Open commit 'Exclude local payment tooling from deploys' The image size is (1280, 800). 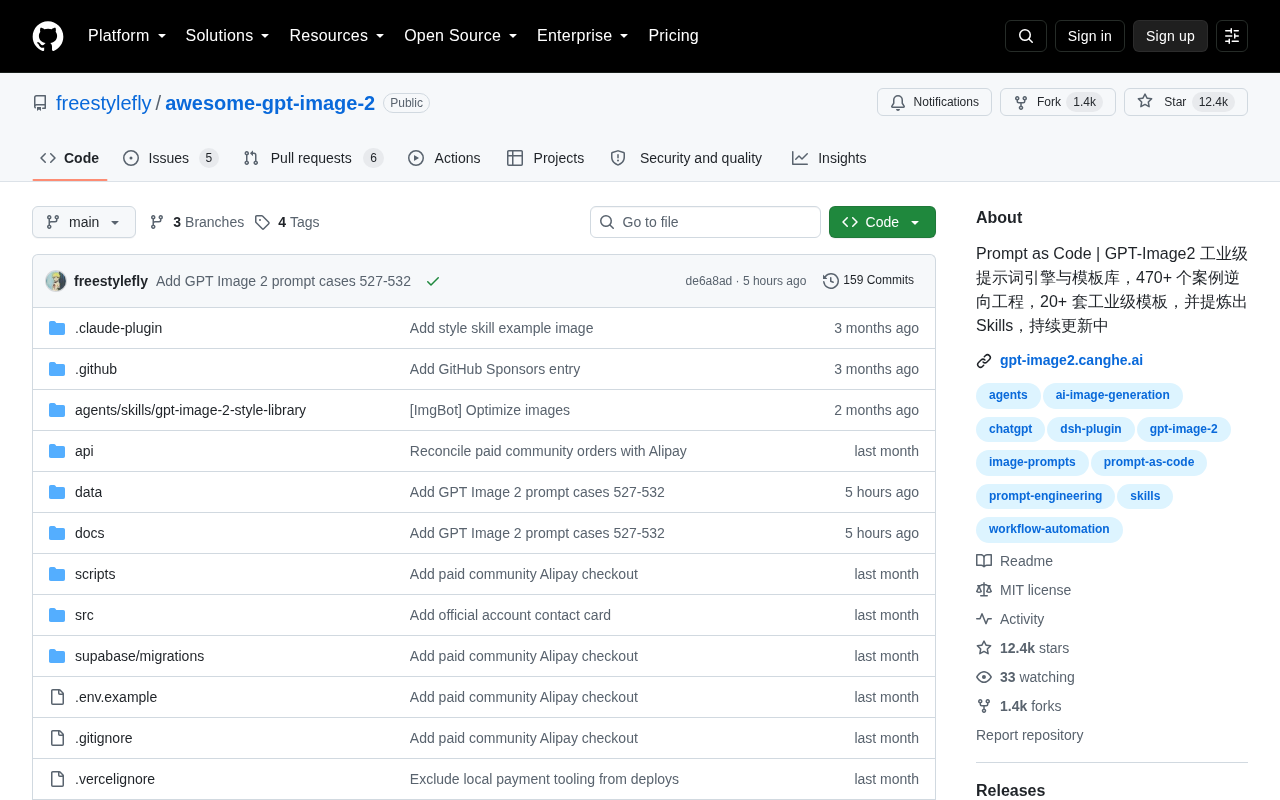[x=544, y=779]
